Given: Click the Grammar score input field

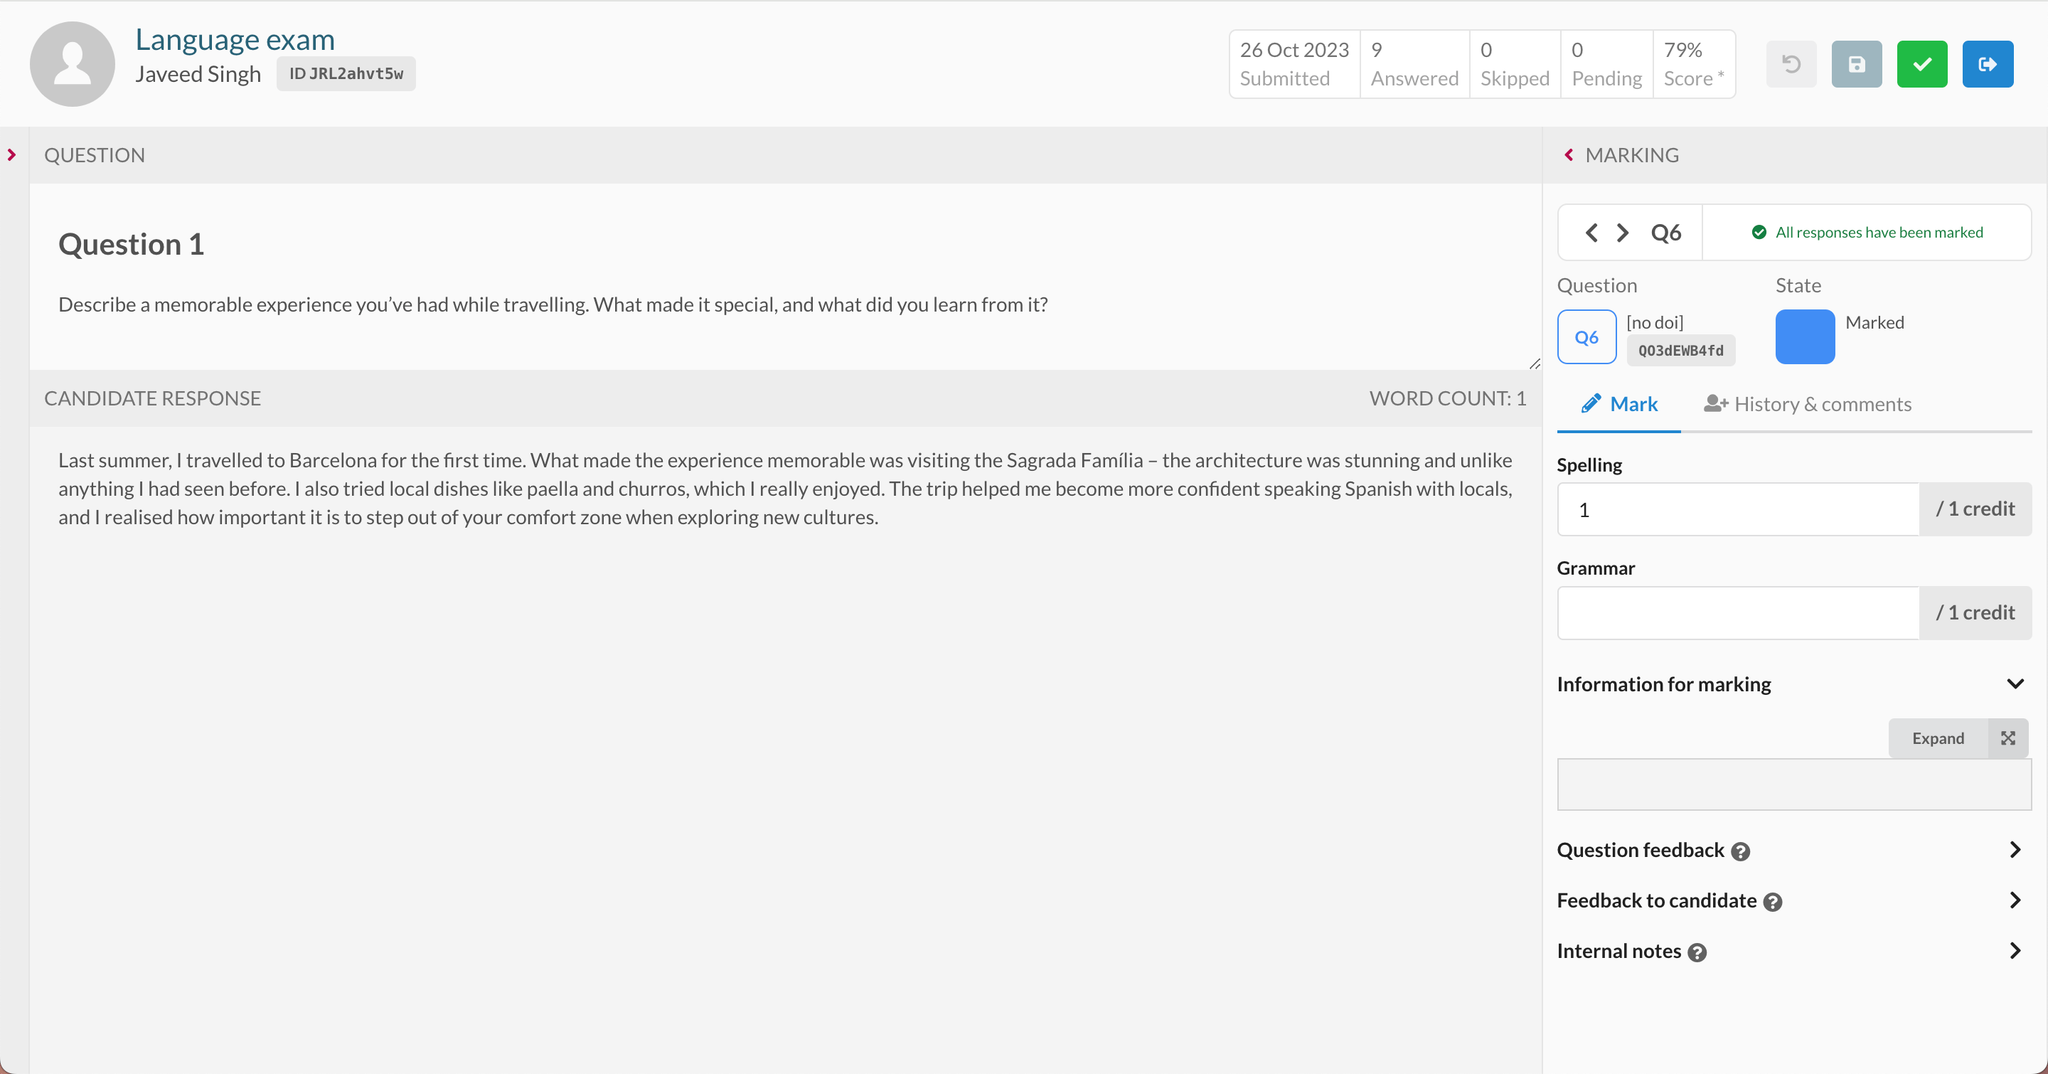Looking at the screenshot, I should click(x=1738, y=613).
